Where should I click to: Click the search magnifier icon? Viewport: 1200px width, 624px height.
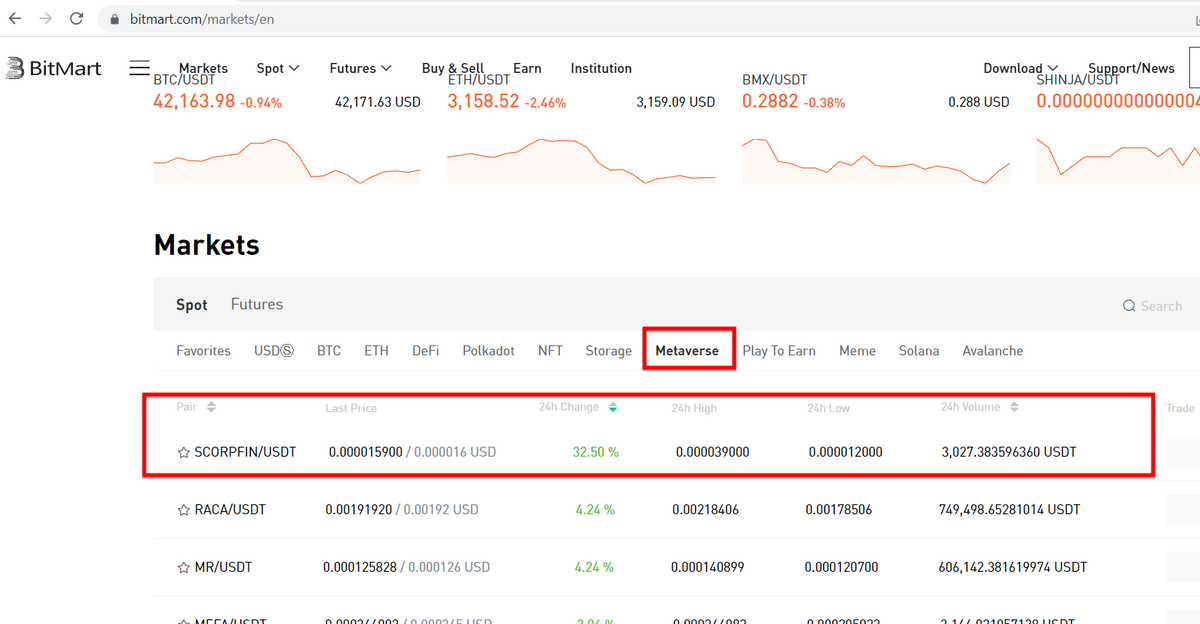1129,306
